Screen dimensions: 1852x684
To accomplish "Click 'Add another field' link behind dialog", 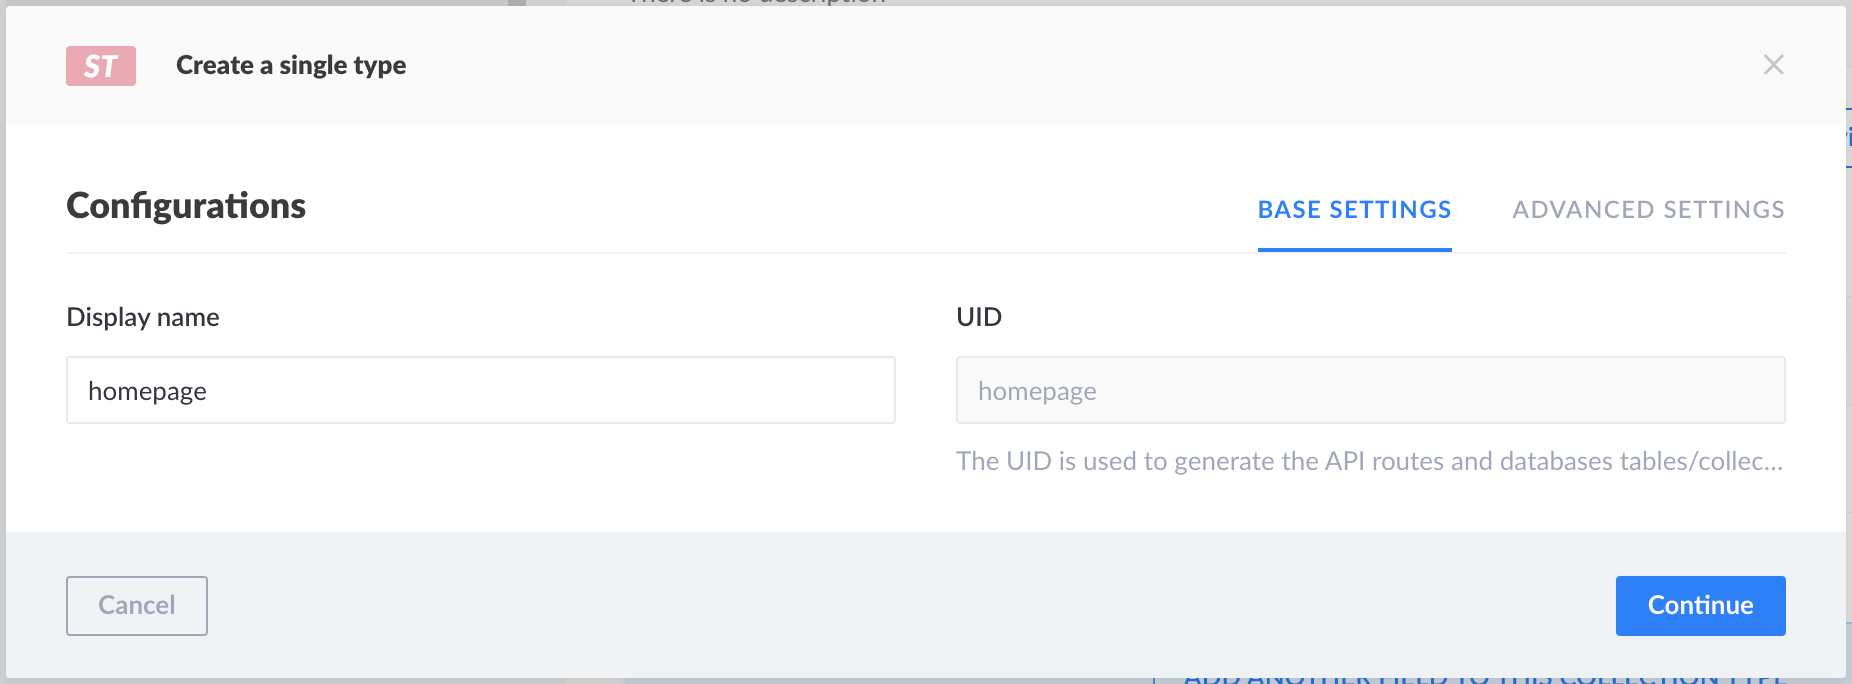I will [1480, 679].
